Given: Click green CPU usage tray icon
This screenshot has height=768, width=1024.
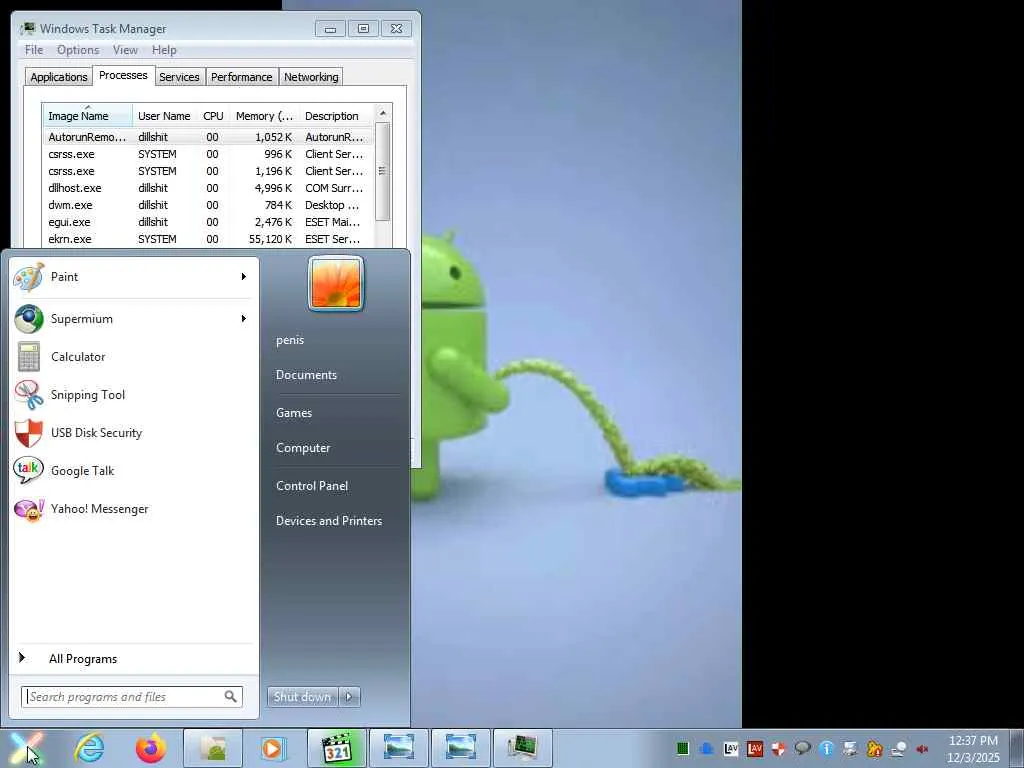Looking at the screenshot, I should coord(683,748).
